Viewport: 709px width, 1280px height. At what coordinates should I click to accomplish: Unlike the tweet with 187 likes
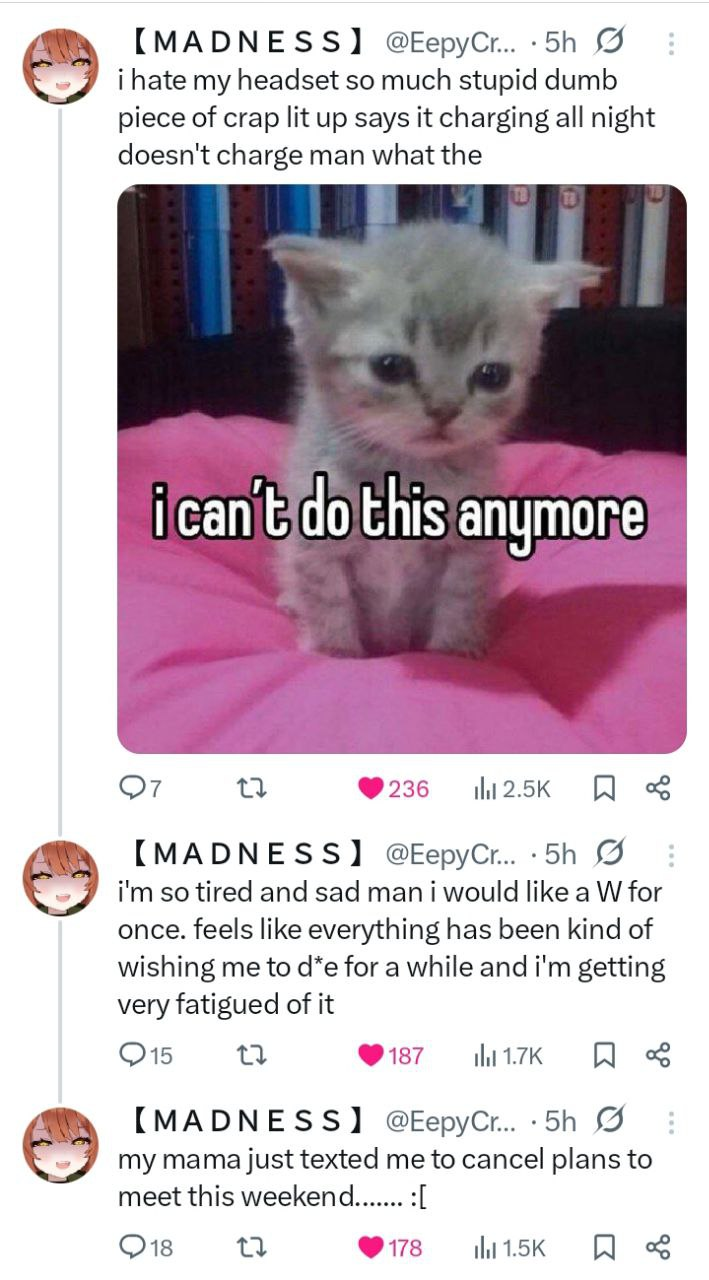click(x=371, y=1055)
